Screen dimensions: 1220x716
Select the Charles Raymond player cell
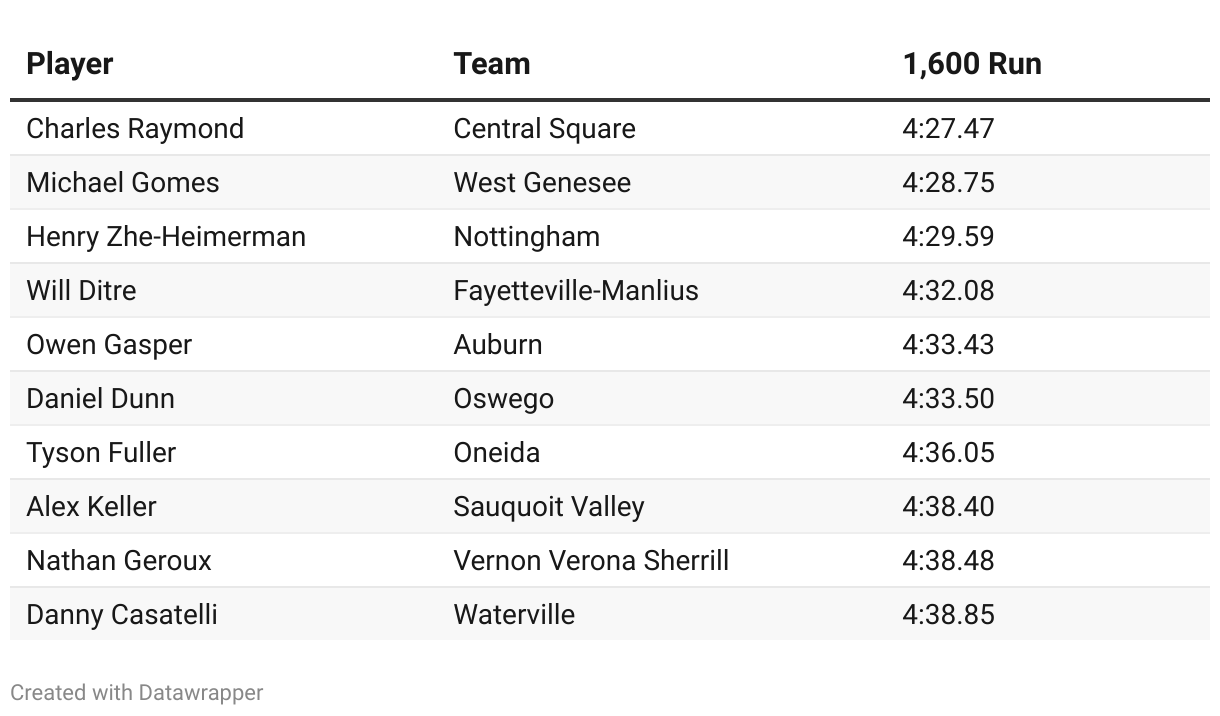(135, 129)
